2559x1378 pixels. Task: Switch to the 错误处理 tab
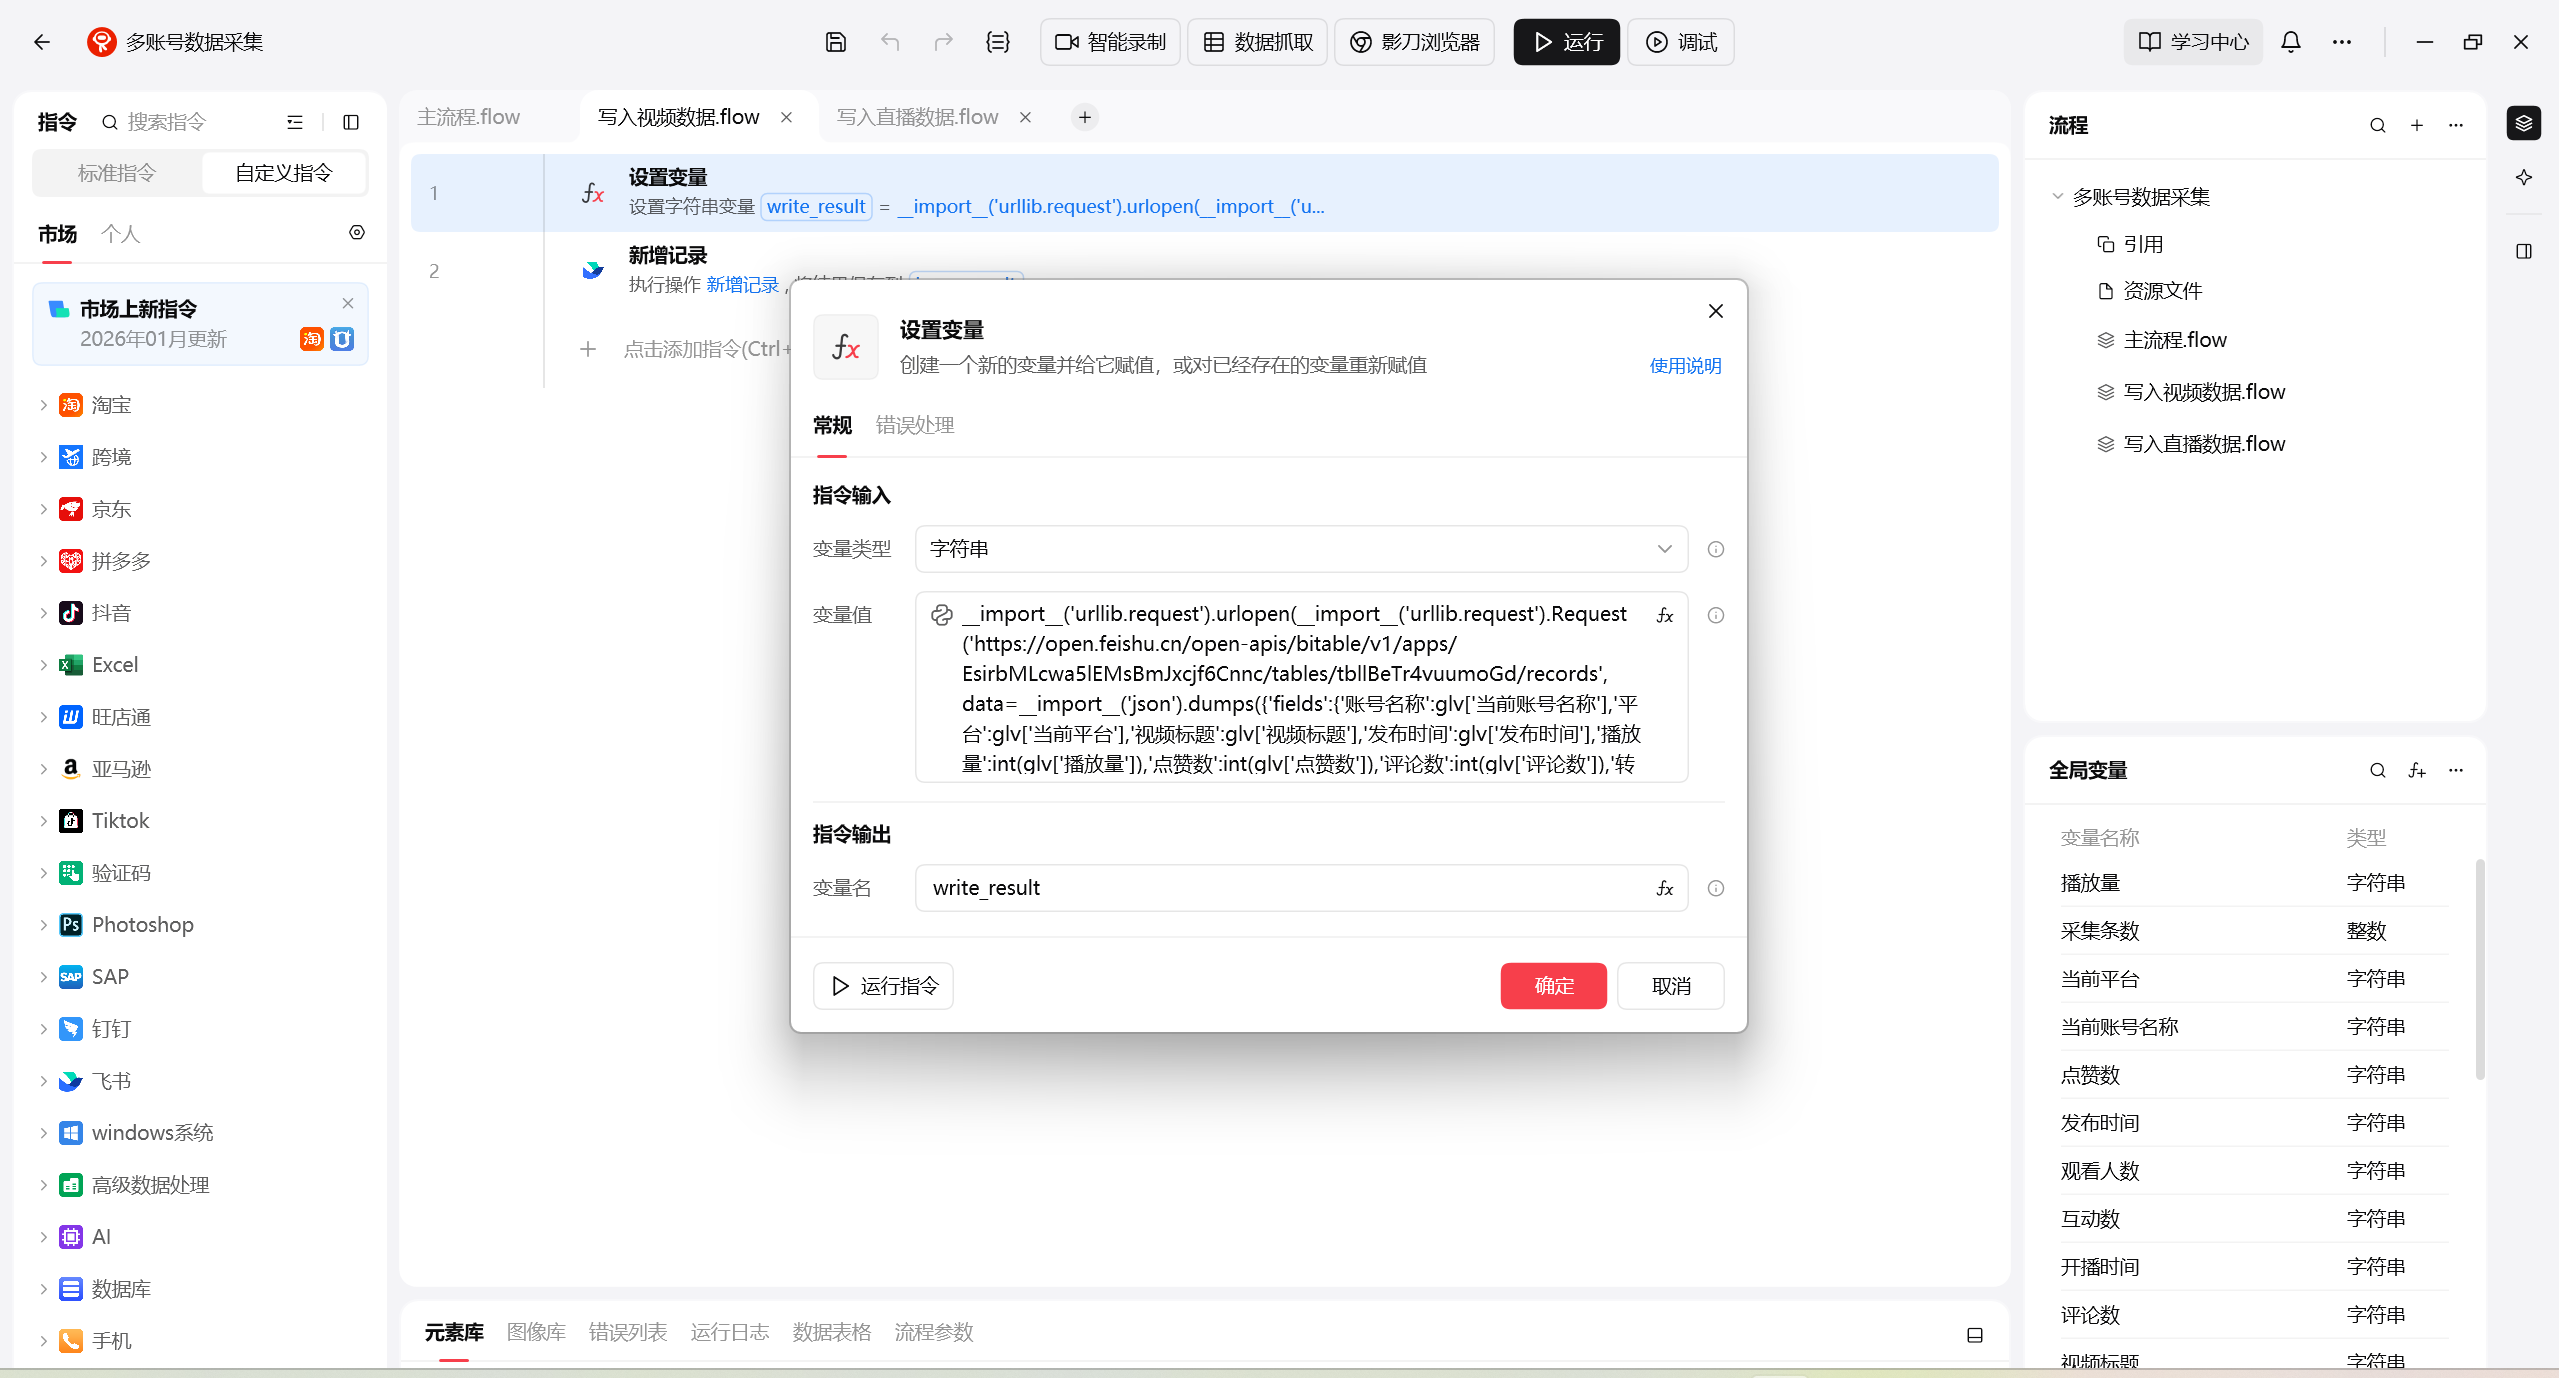pyautogui.click(x=914, y=425)
